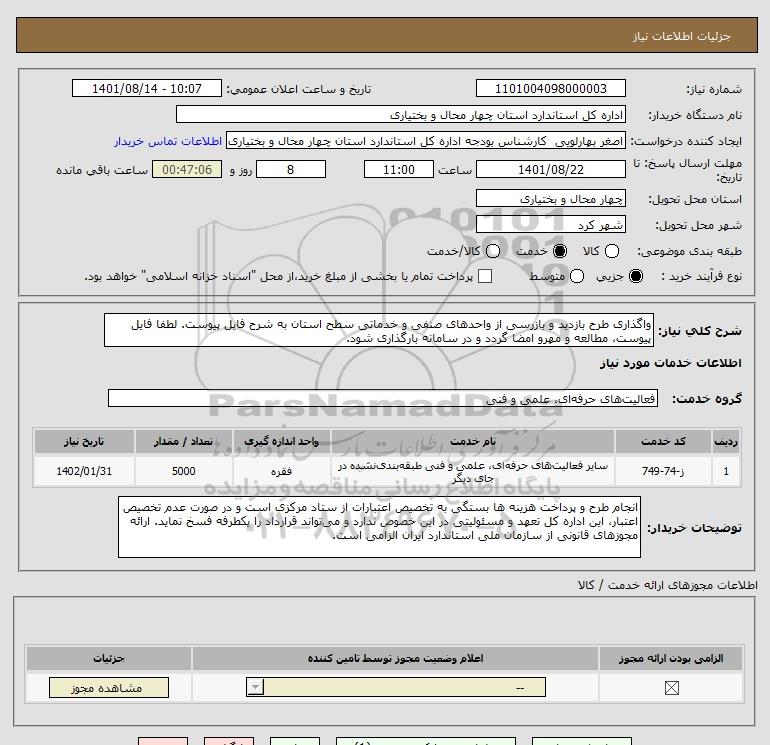Click the buyer organization name field

tap(401, 114)
